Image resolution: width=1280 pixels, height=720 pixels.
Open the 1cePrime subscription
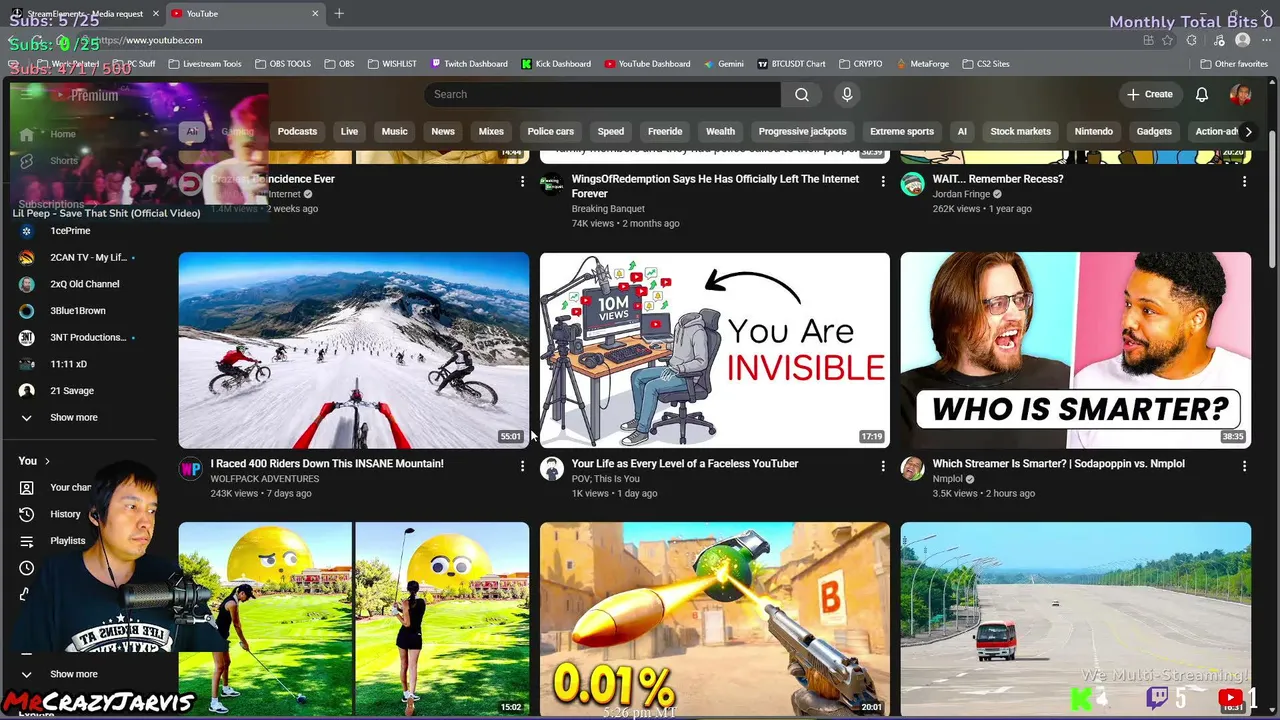point(70,231)
